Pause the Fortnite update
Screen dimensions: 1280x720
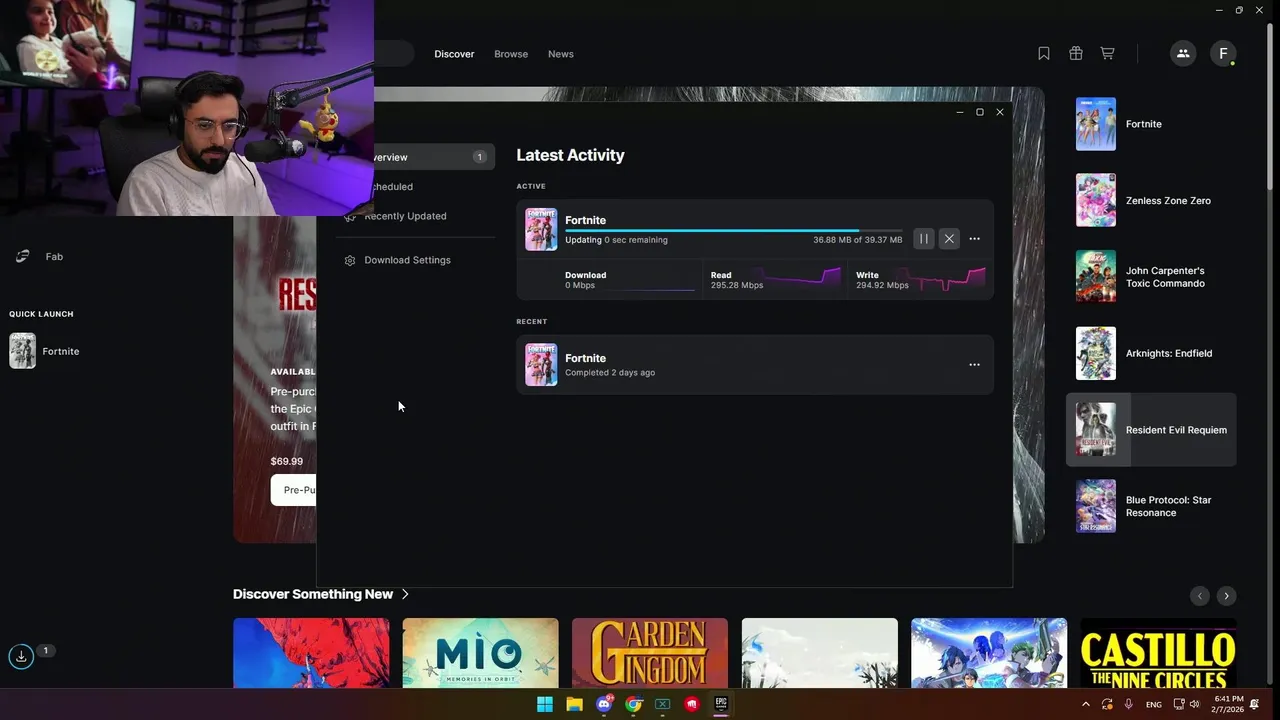point(923,239)
